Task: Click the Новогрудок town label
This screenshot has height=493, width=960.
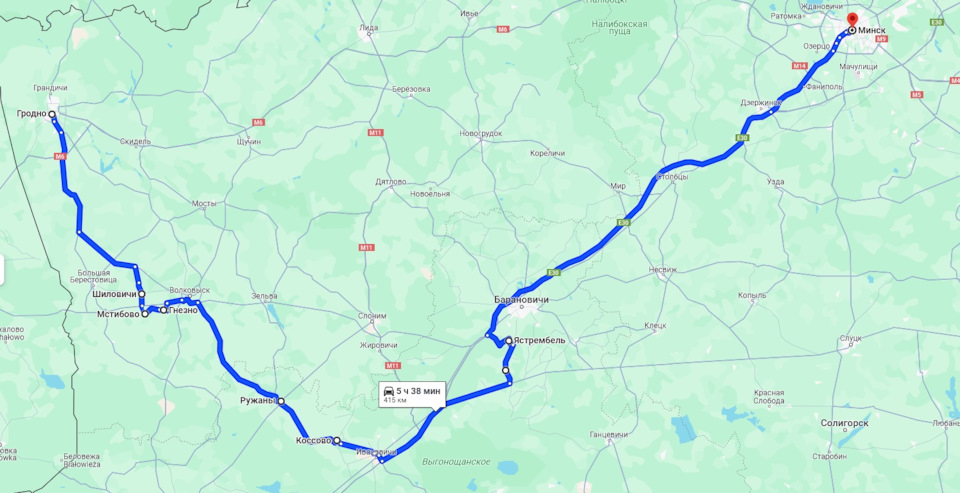Action: [481, 133]
